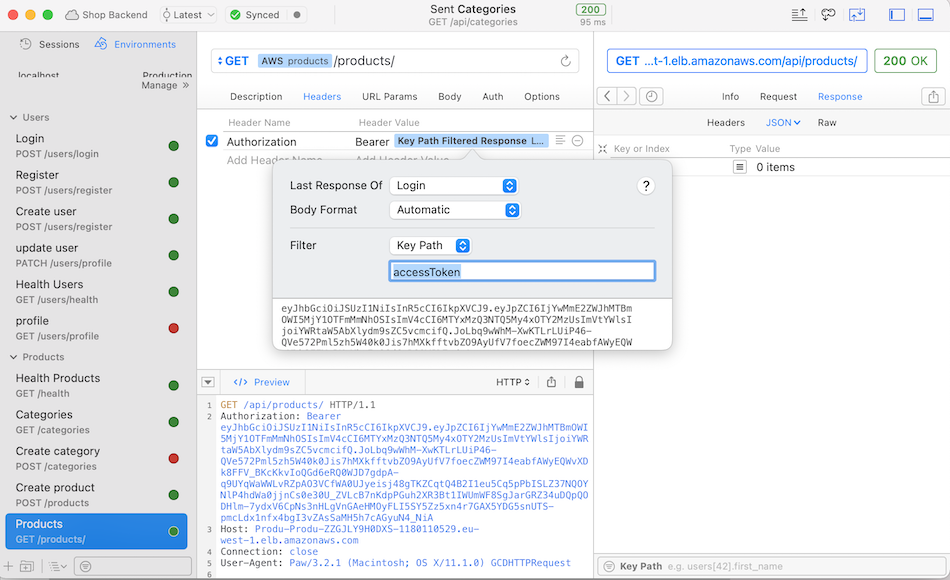Switch to the Auth tab
The width and height of the screenshot is (950, 580).
(493, 97)
